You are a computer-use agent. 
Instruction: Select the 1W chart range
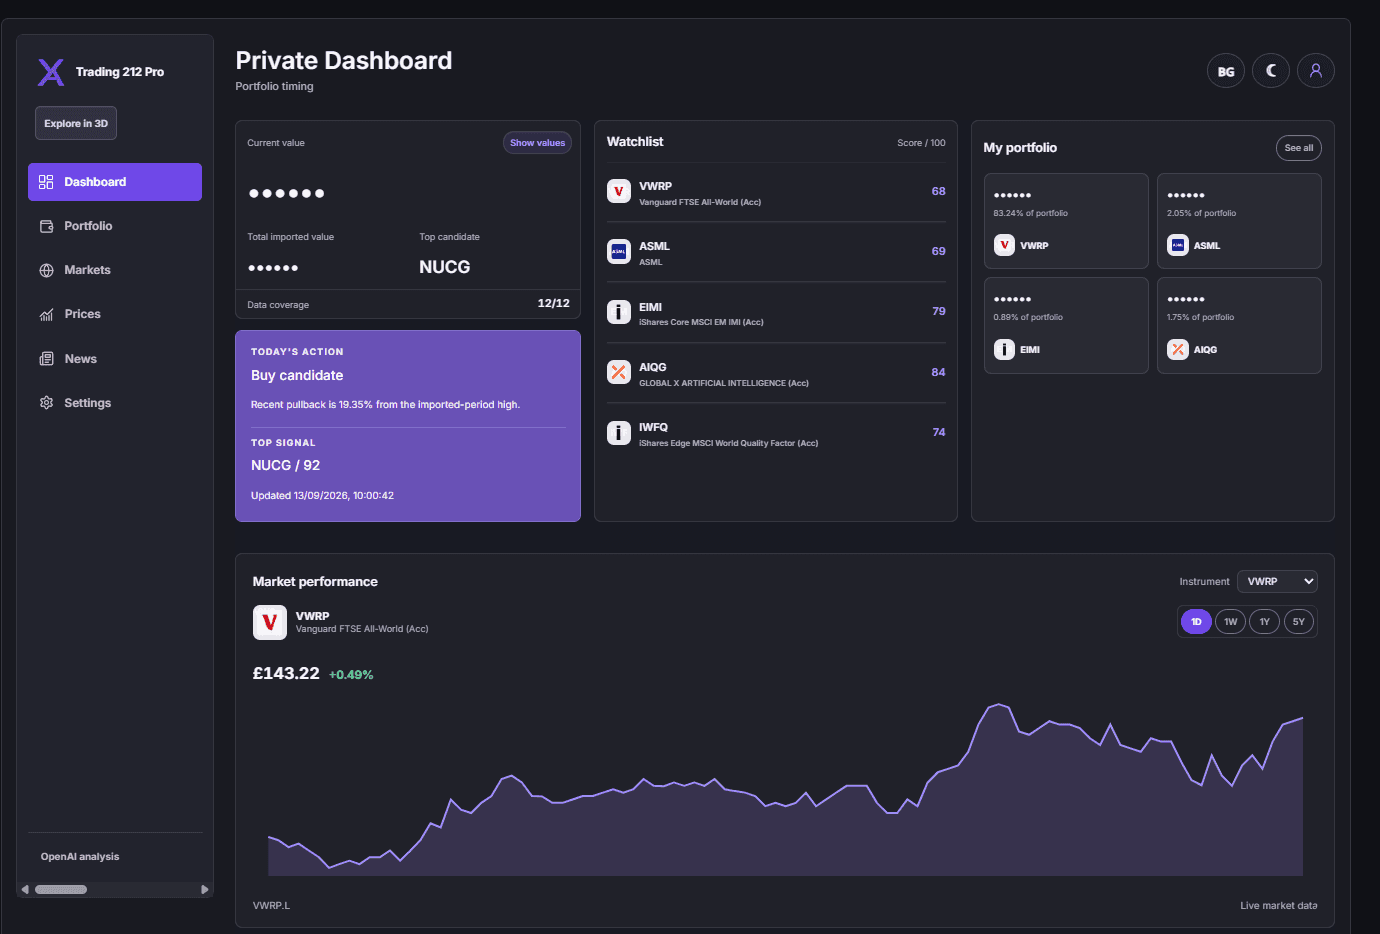pyautogui.click(x=1231, y=622)
